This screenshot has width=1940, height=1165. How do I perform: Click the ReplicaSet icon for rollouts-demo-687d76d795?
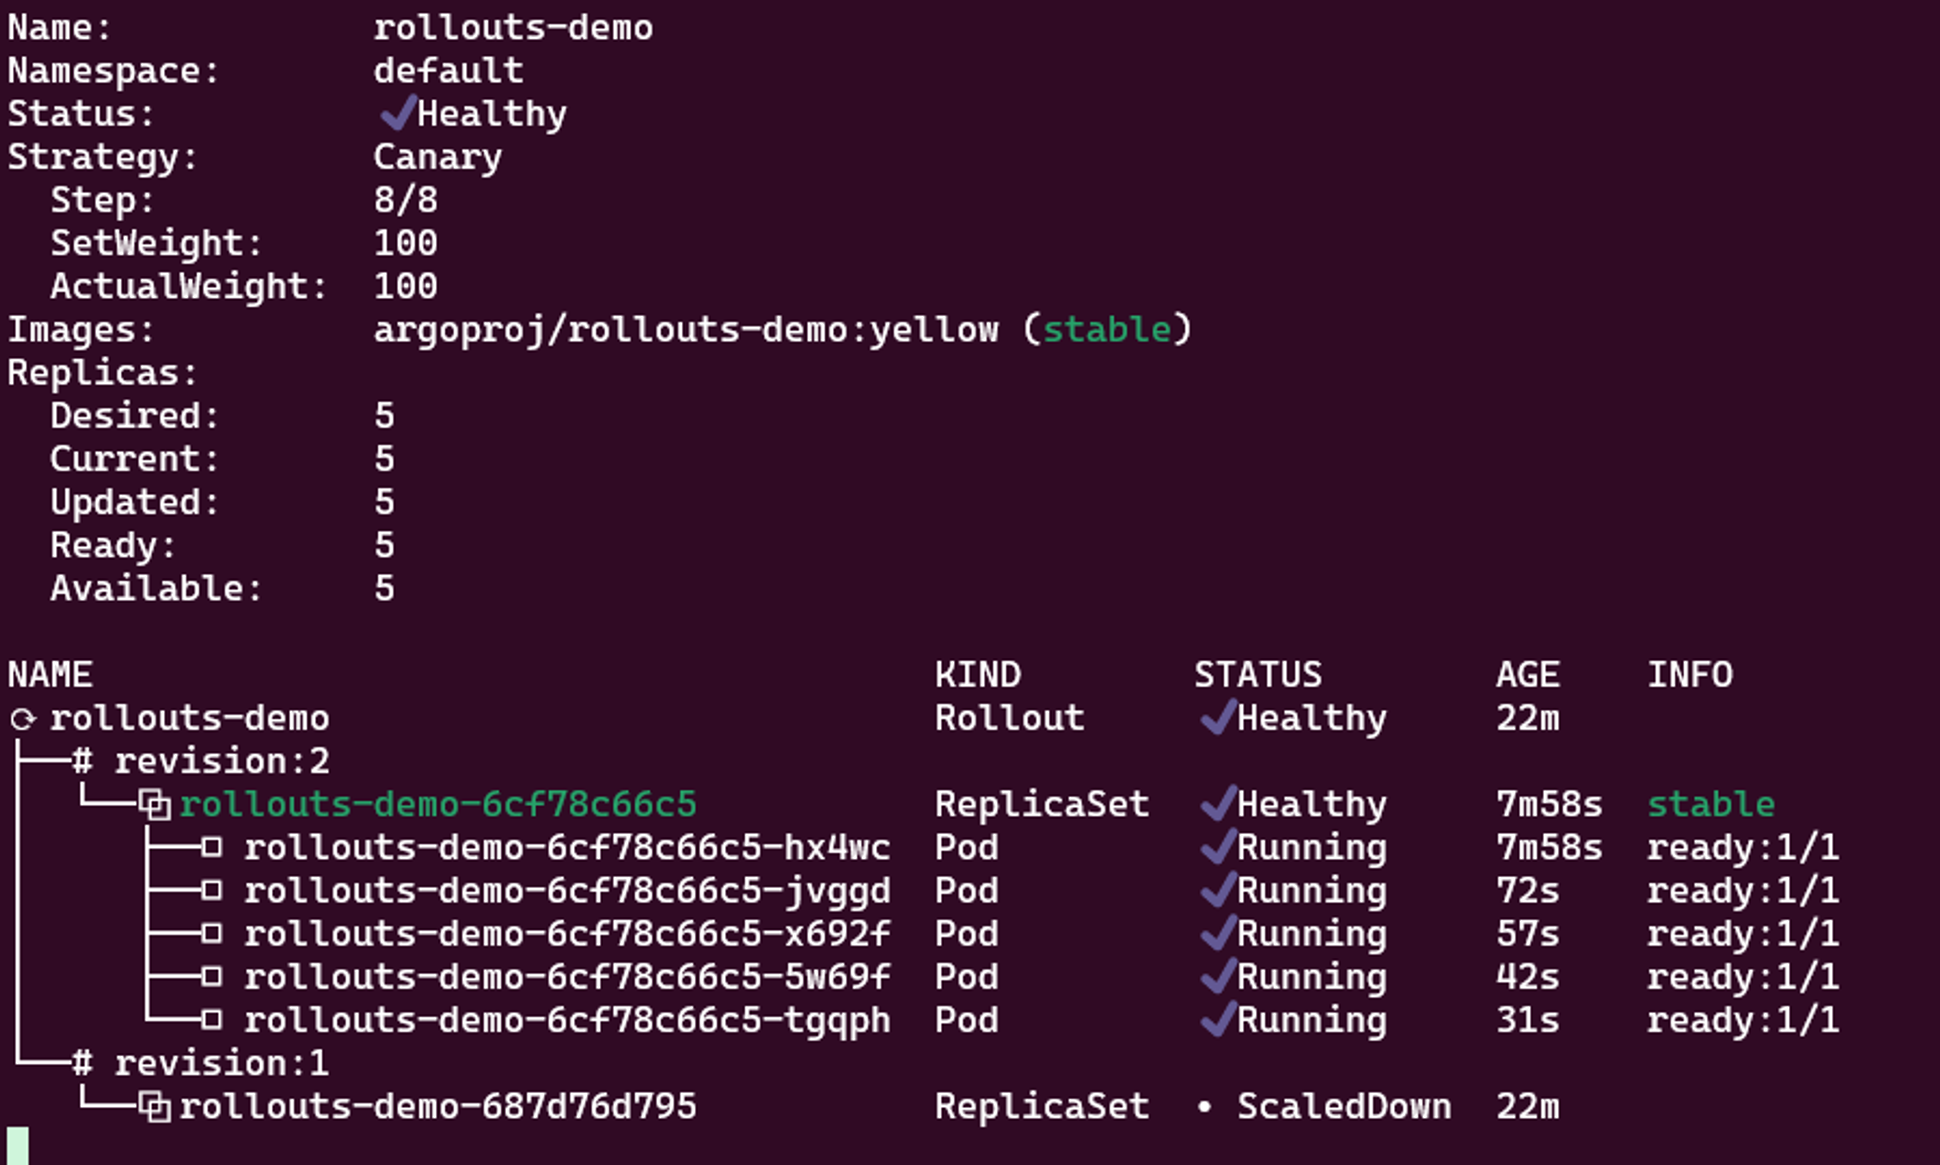pyautogui.click(x=155, y=1107)
